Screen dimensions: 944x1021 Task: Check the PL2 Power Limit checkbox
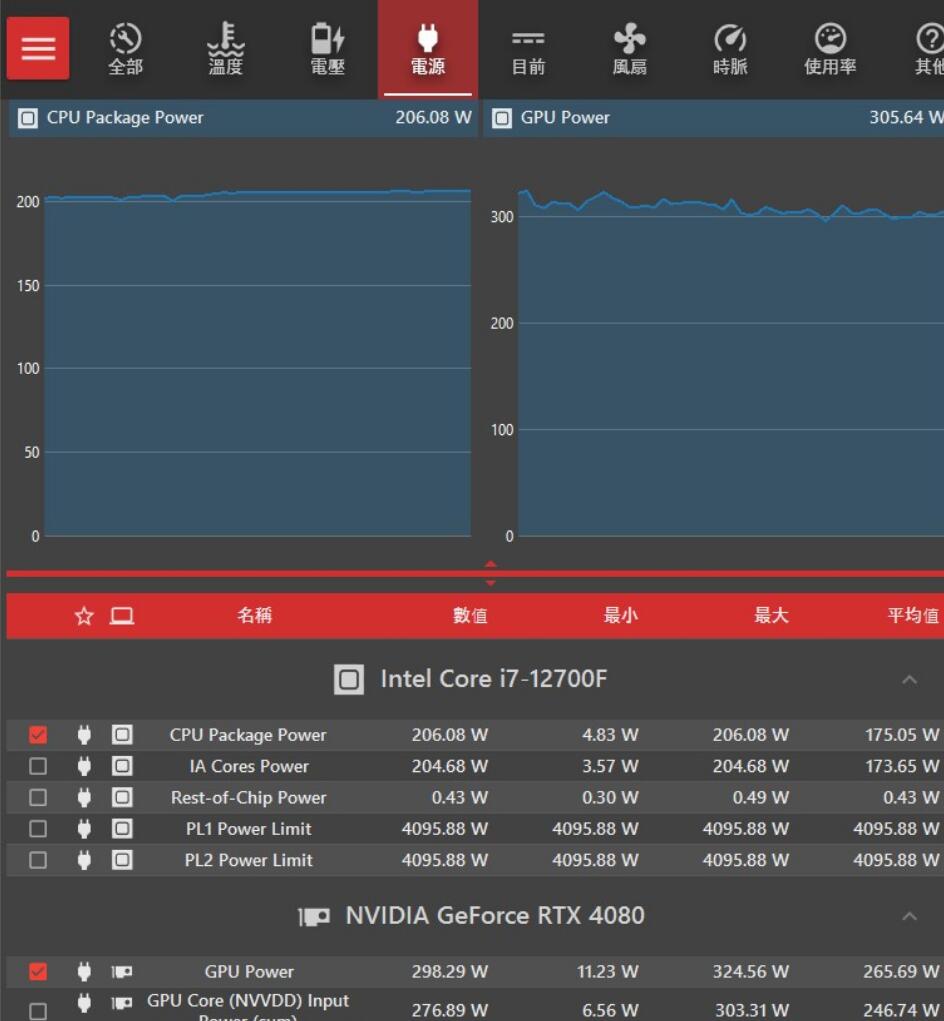pyautogui.click(x=38, y=860)
